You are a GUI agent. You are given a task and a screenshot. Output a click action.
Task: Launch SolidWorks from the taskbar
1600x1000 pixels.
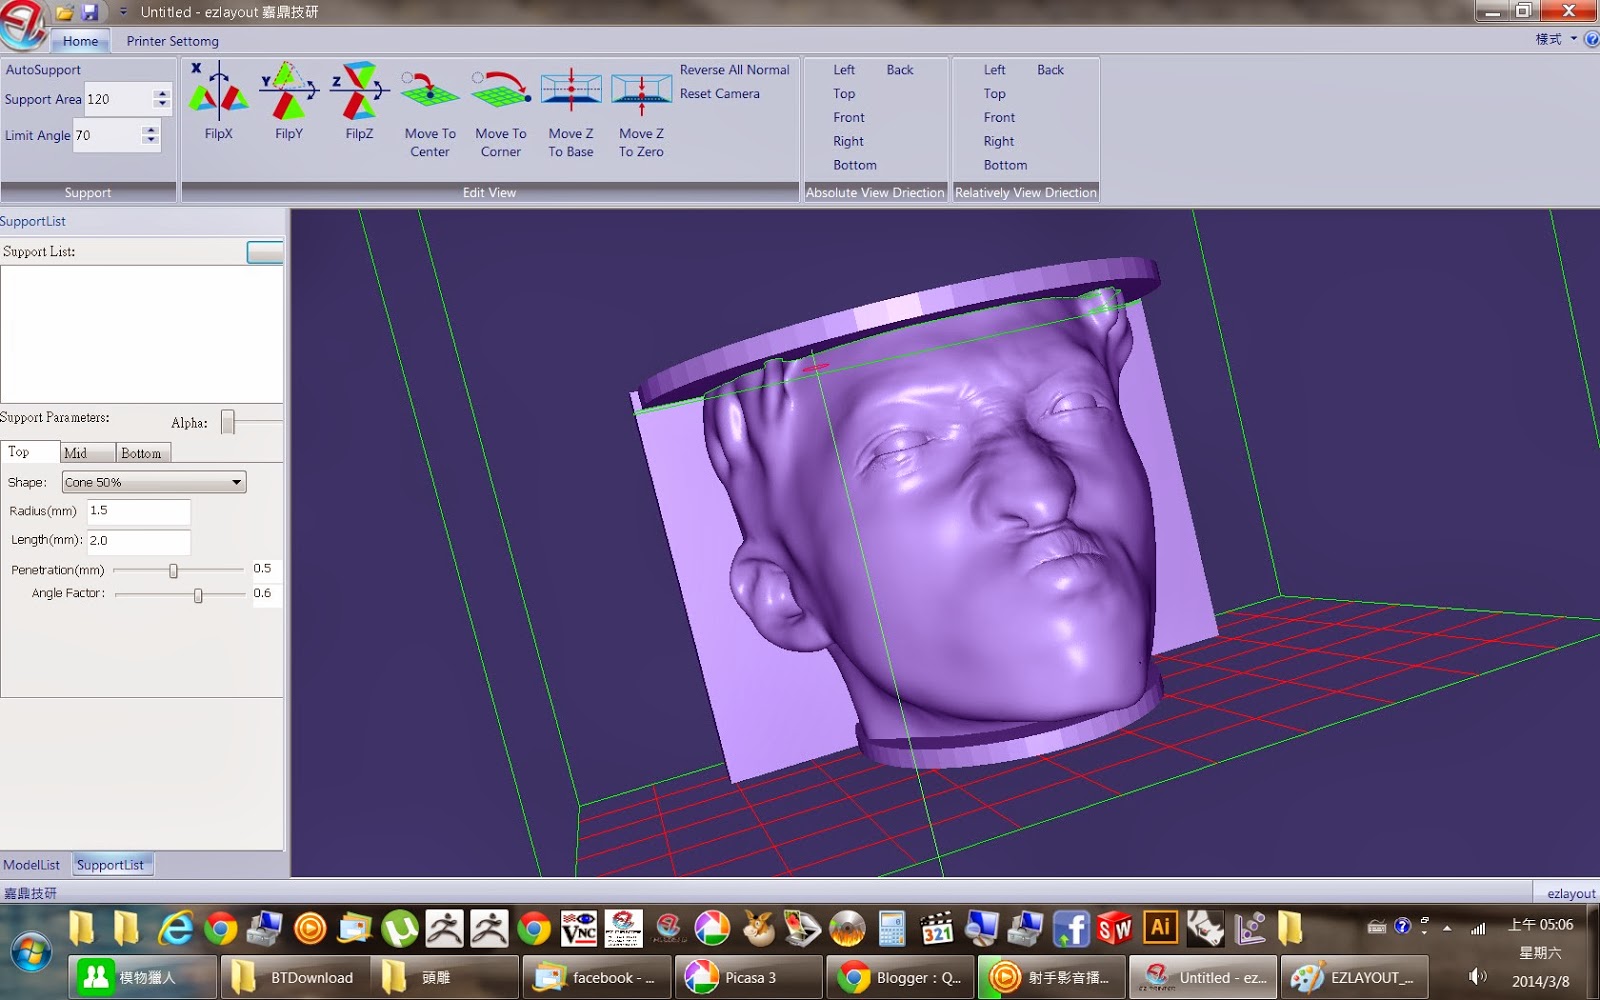(x=1115, y=929)
